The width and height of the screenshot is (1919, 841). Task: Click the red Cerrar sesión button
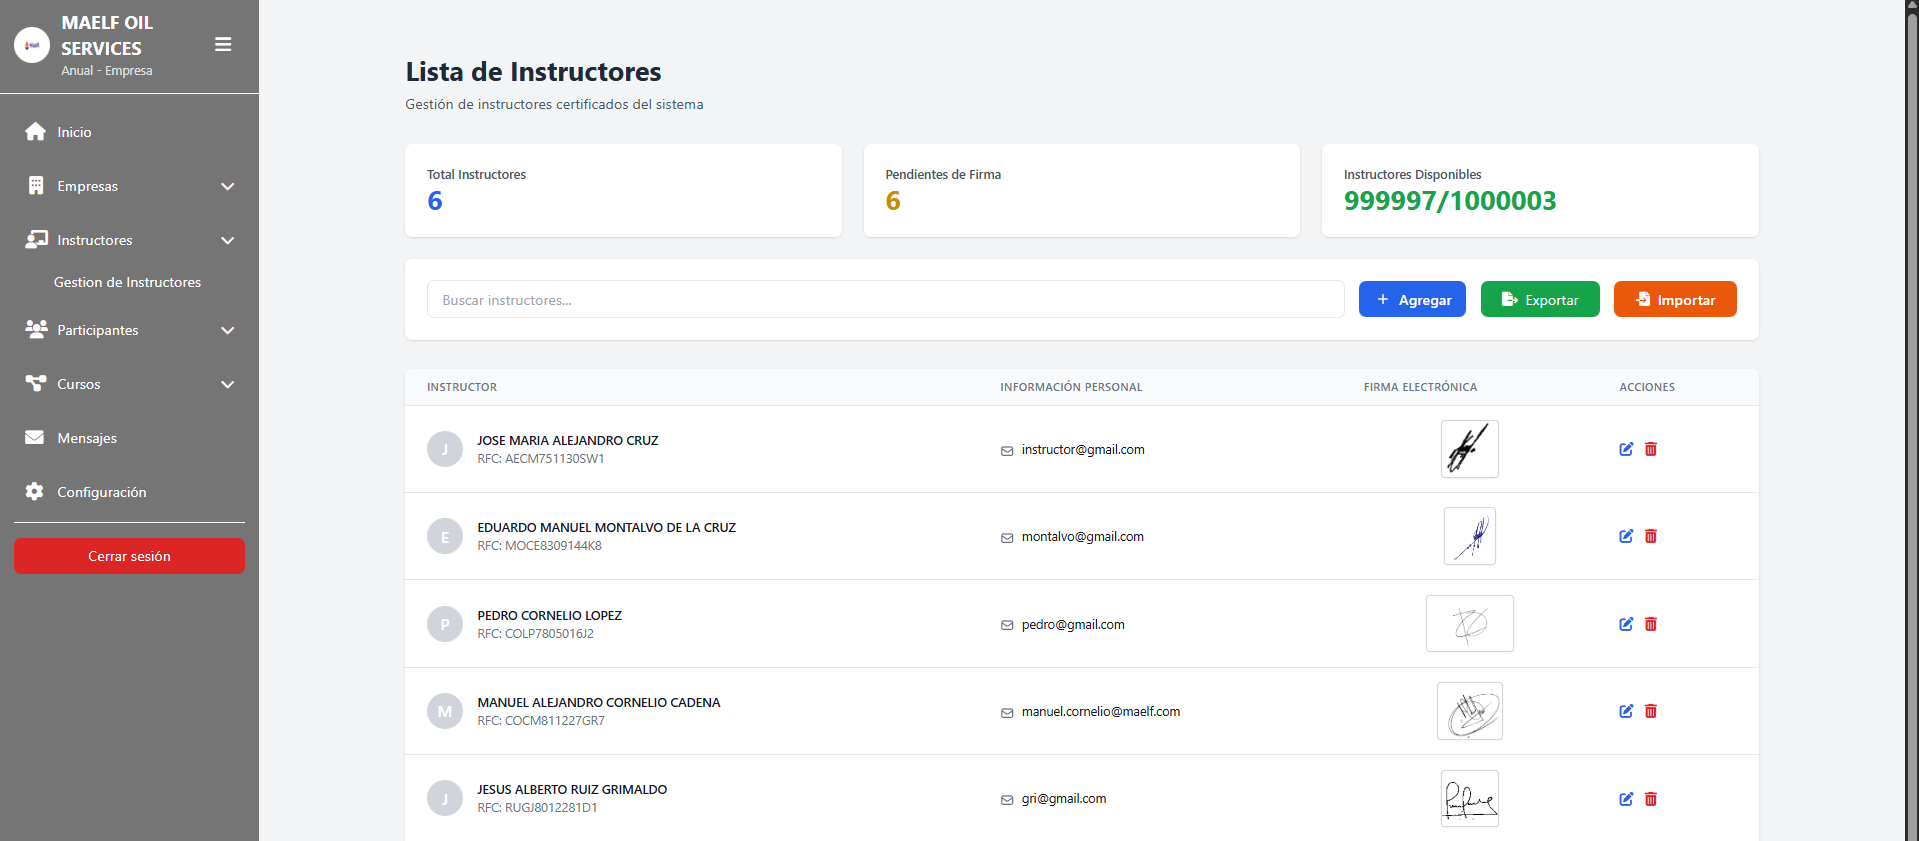129,556
